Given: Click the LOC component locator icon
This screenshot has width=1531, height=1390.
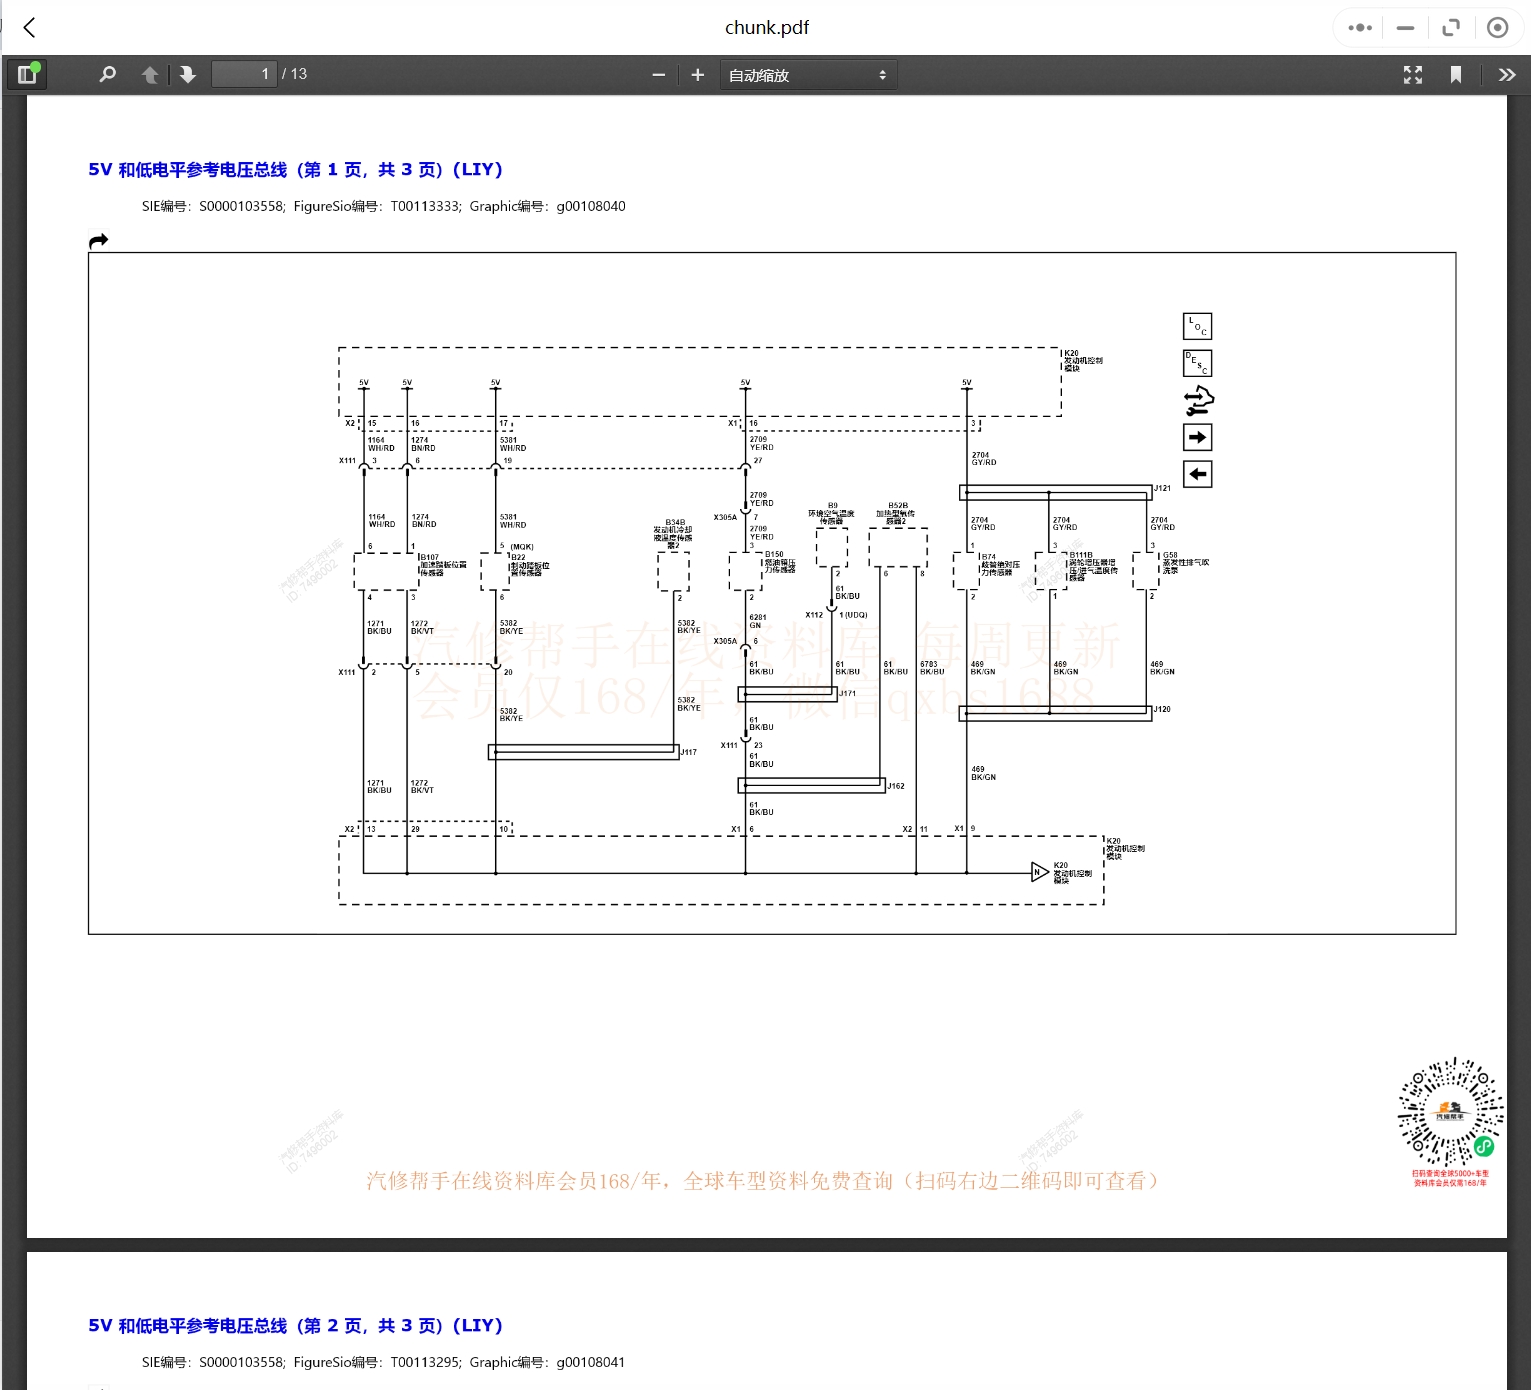Looking at the screenshot, I should click(1197, 326).
